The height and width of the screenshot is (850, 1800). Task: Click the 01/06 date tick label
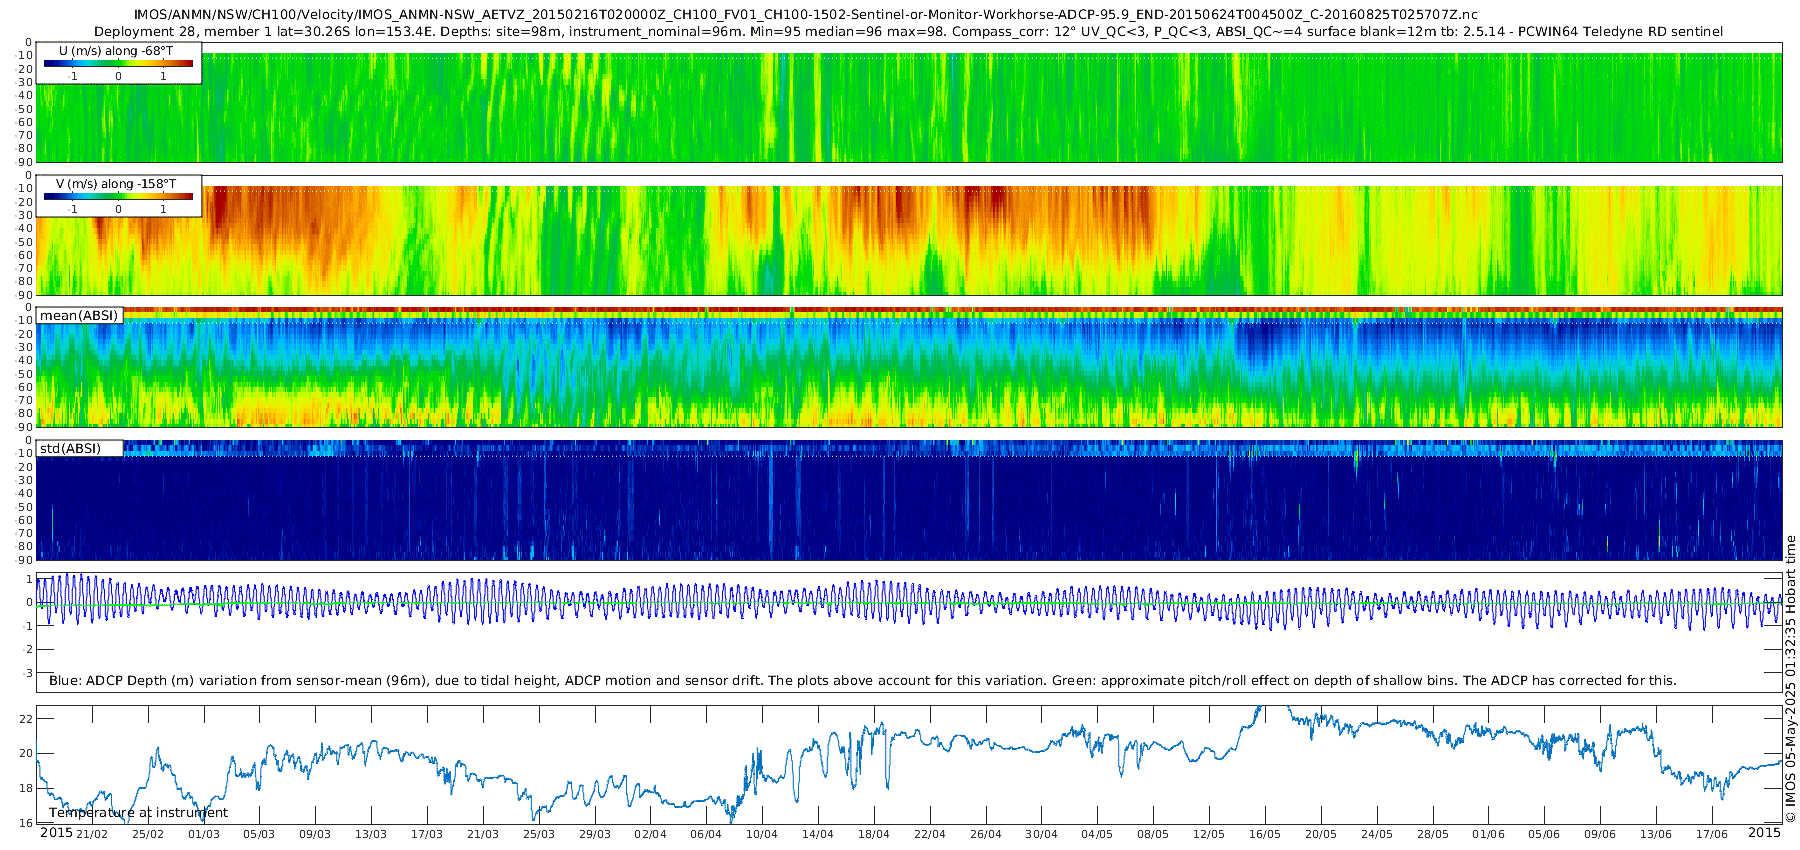(1488, 834)
